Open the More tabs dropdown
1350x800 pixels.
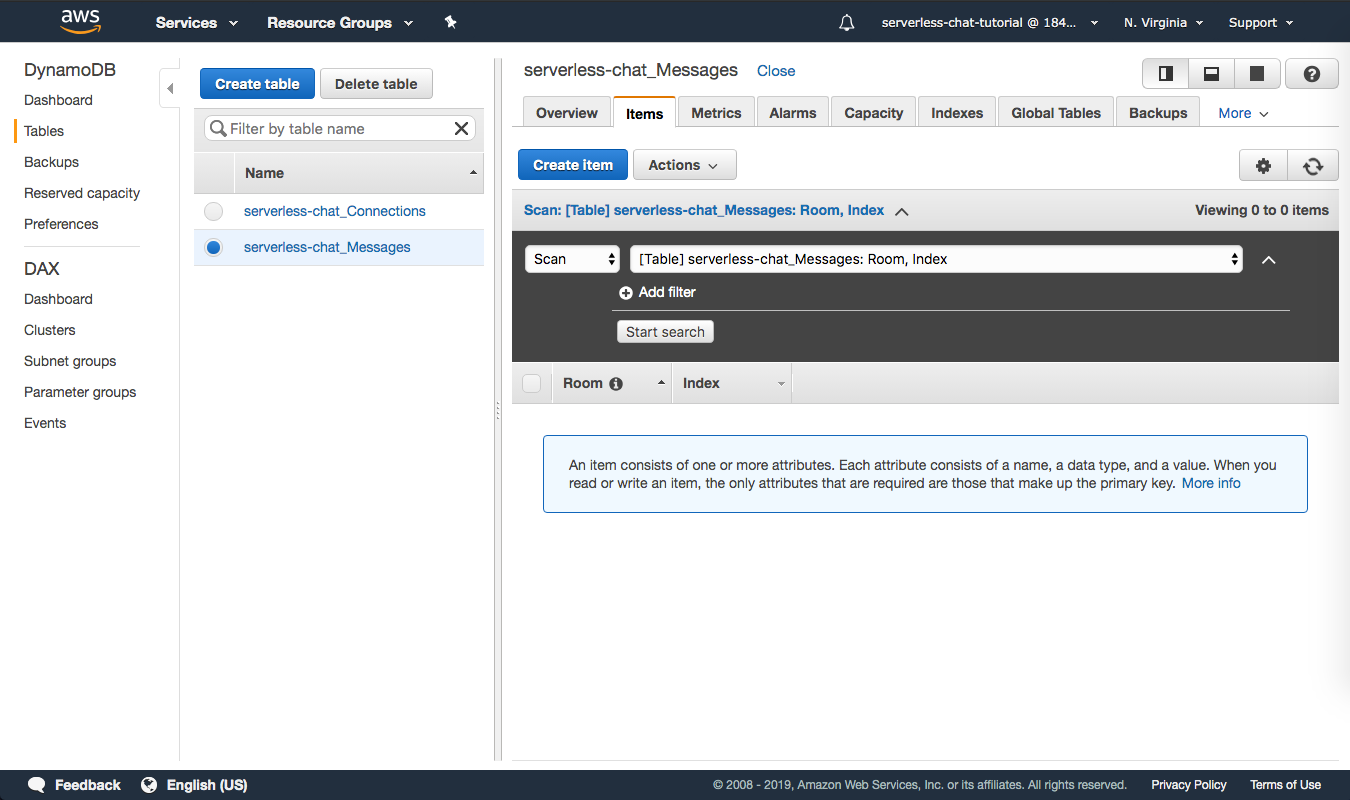tap(1243, 113)
